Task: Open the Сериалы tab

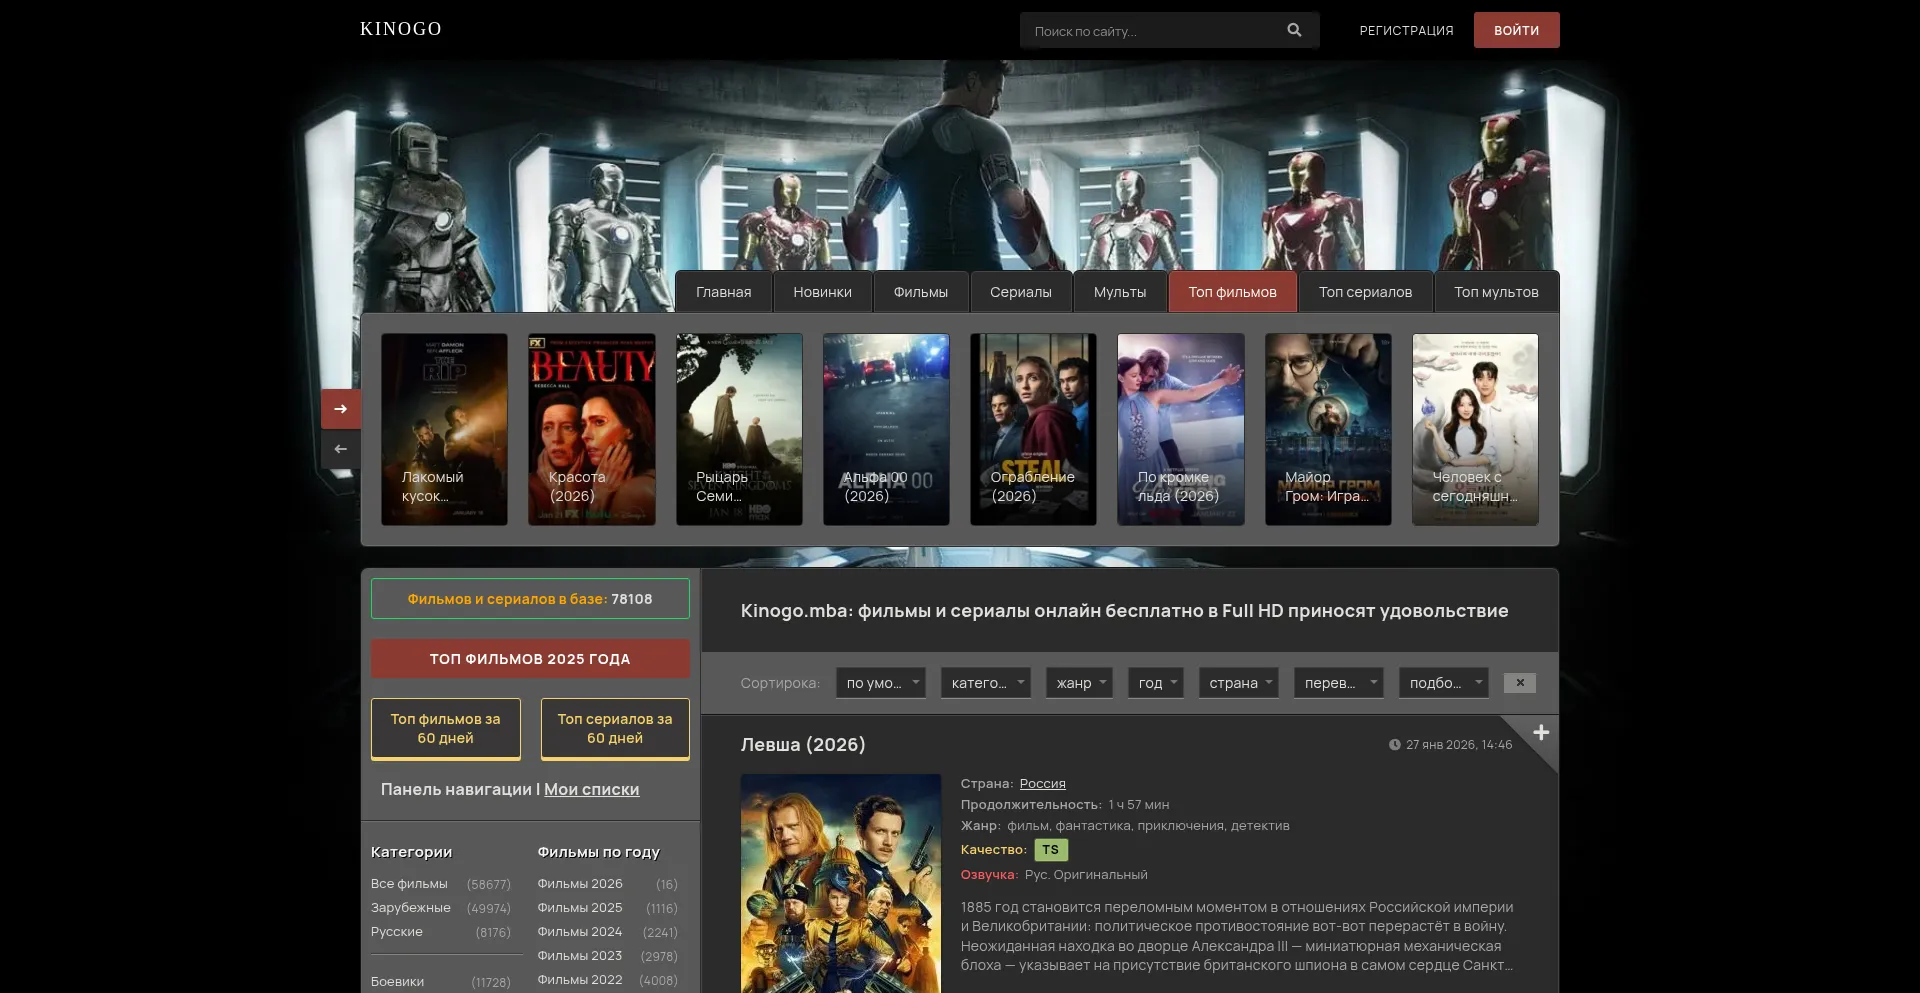Action: point(1021,292)
